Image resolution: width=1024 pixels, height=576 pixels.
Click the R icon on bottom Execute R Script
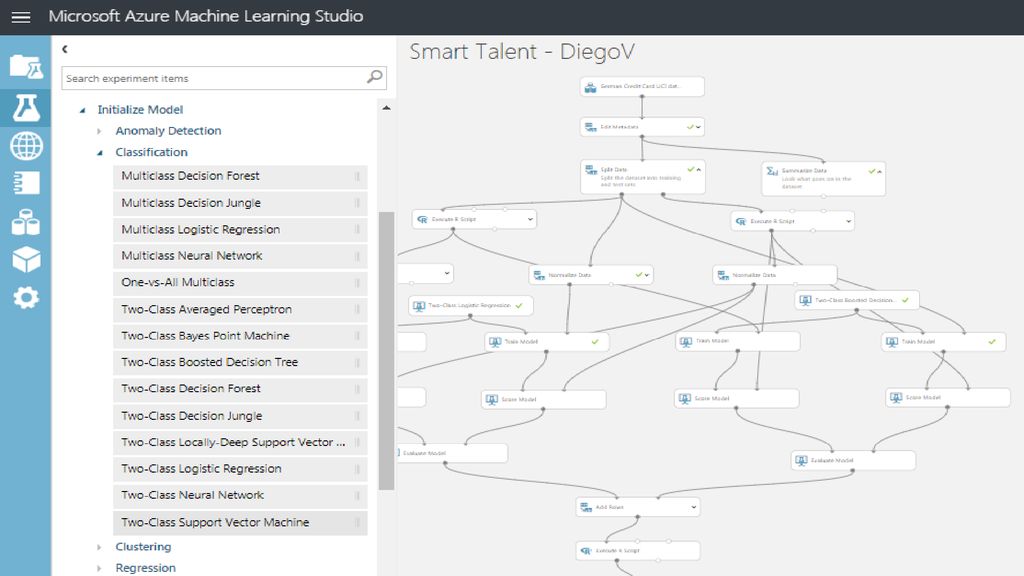[586, 551]
